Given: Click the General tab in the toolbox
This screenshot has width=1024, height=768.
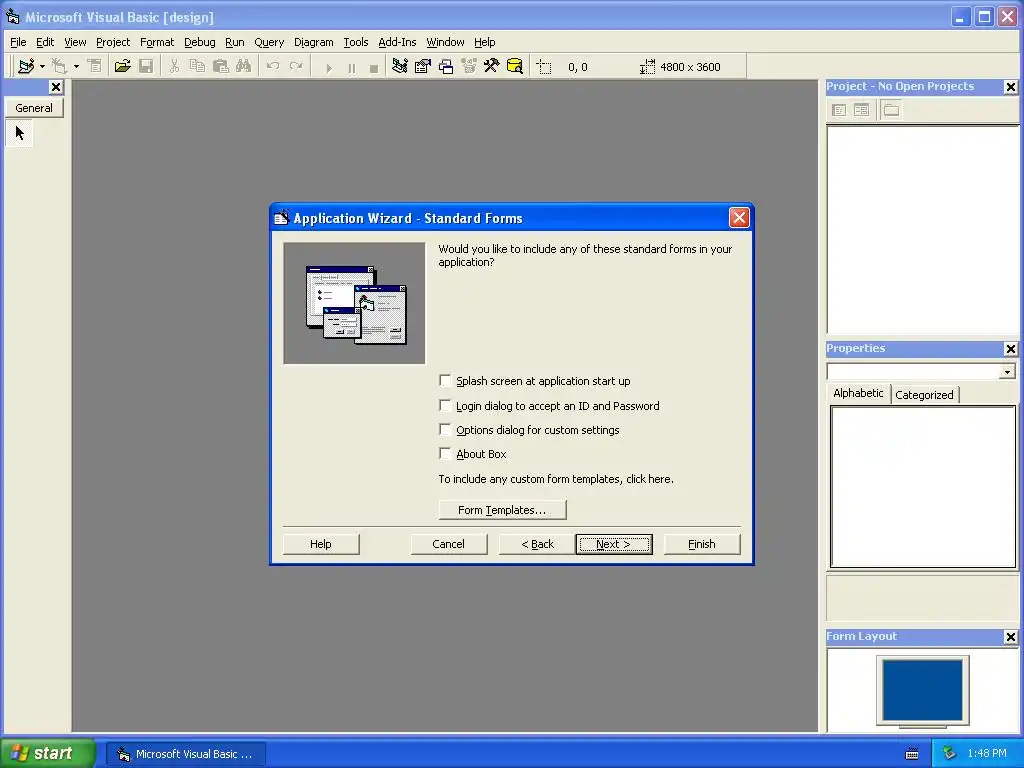Looking at the screenshot, I should point(34,108).
